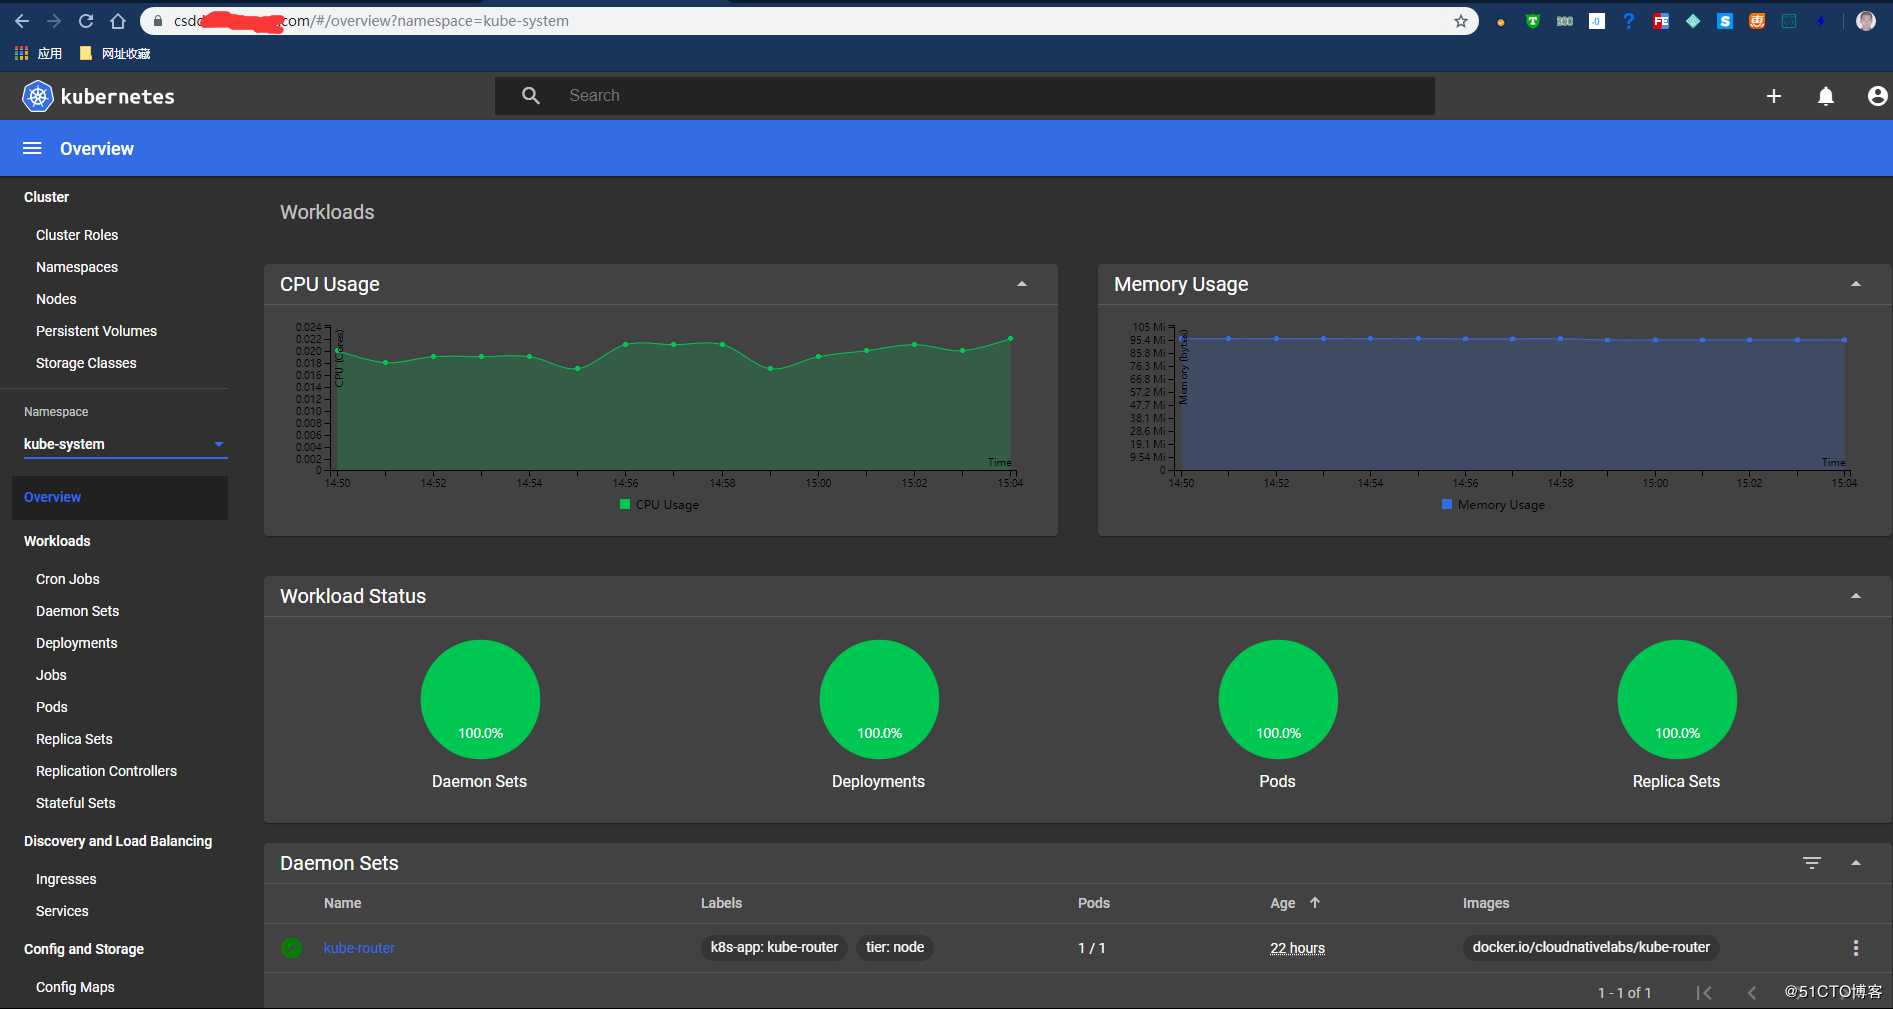1893x1009 pixels.
Task: Open the kube-router daemon set link
Action: click(359, 948)
